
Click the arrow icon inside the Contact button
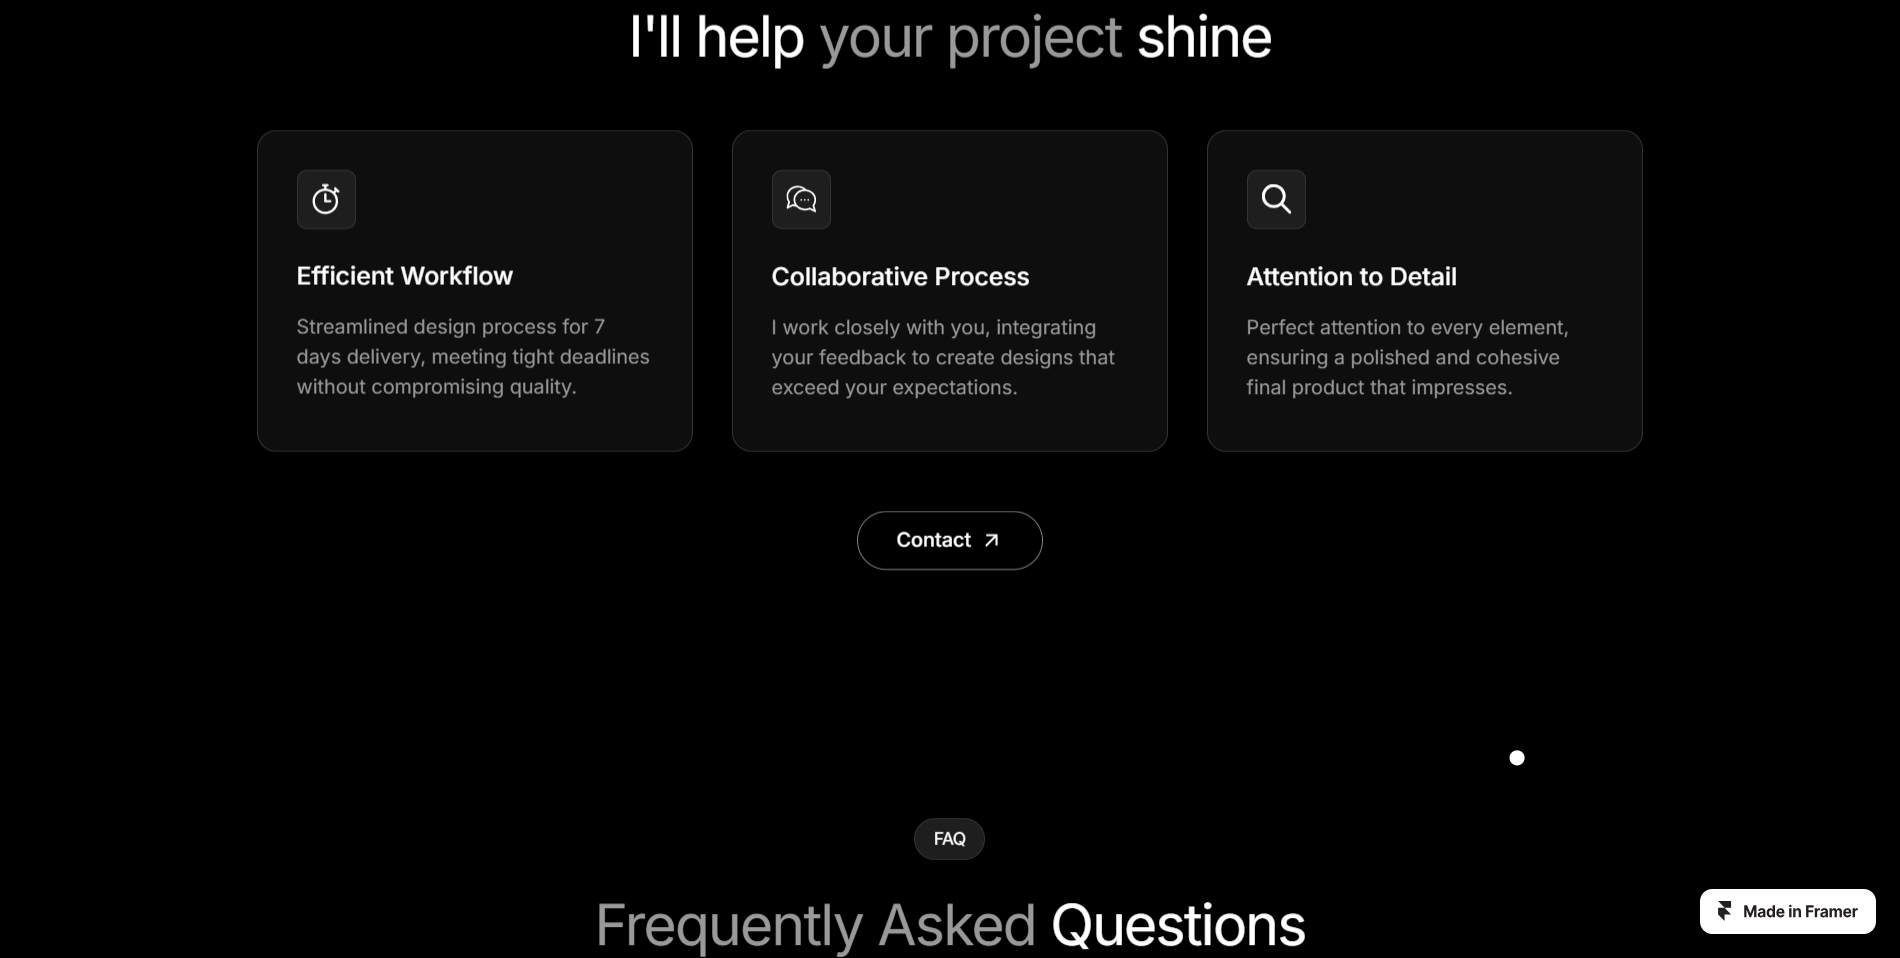pyautogui.click(x=991, y=540)
